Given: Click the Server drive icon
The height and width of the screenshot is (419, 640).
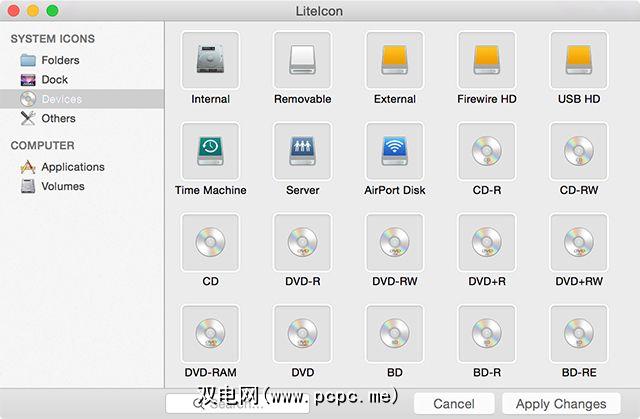Looking at the screenshot, I should [x=302, y=151].
